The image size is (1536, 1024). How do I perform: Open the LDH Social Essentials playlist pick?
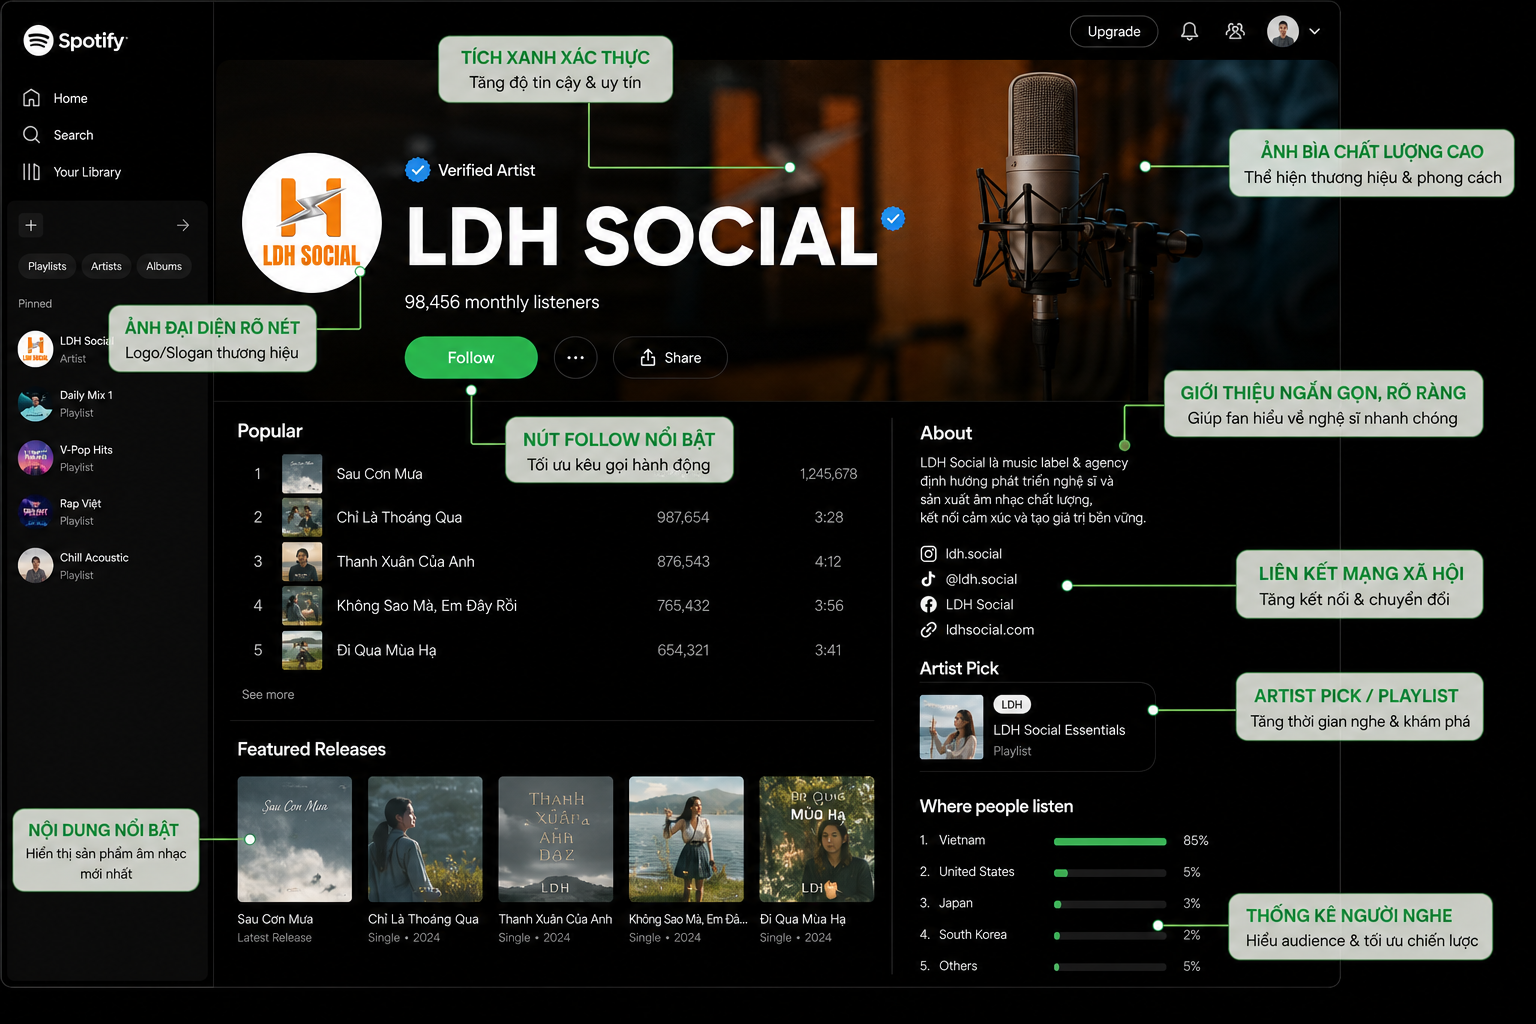click(1037, 727)
